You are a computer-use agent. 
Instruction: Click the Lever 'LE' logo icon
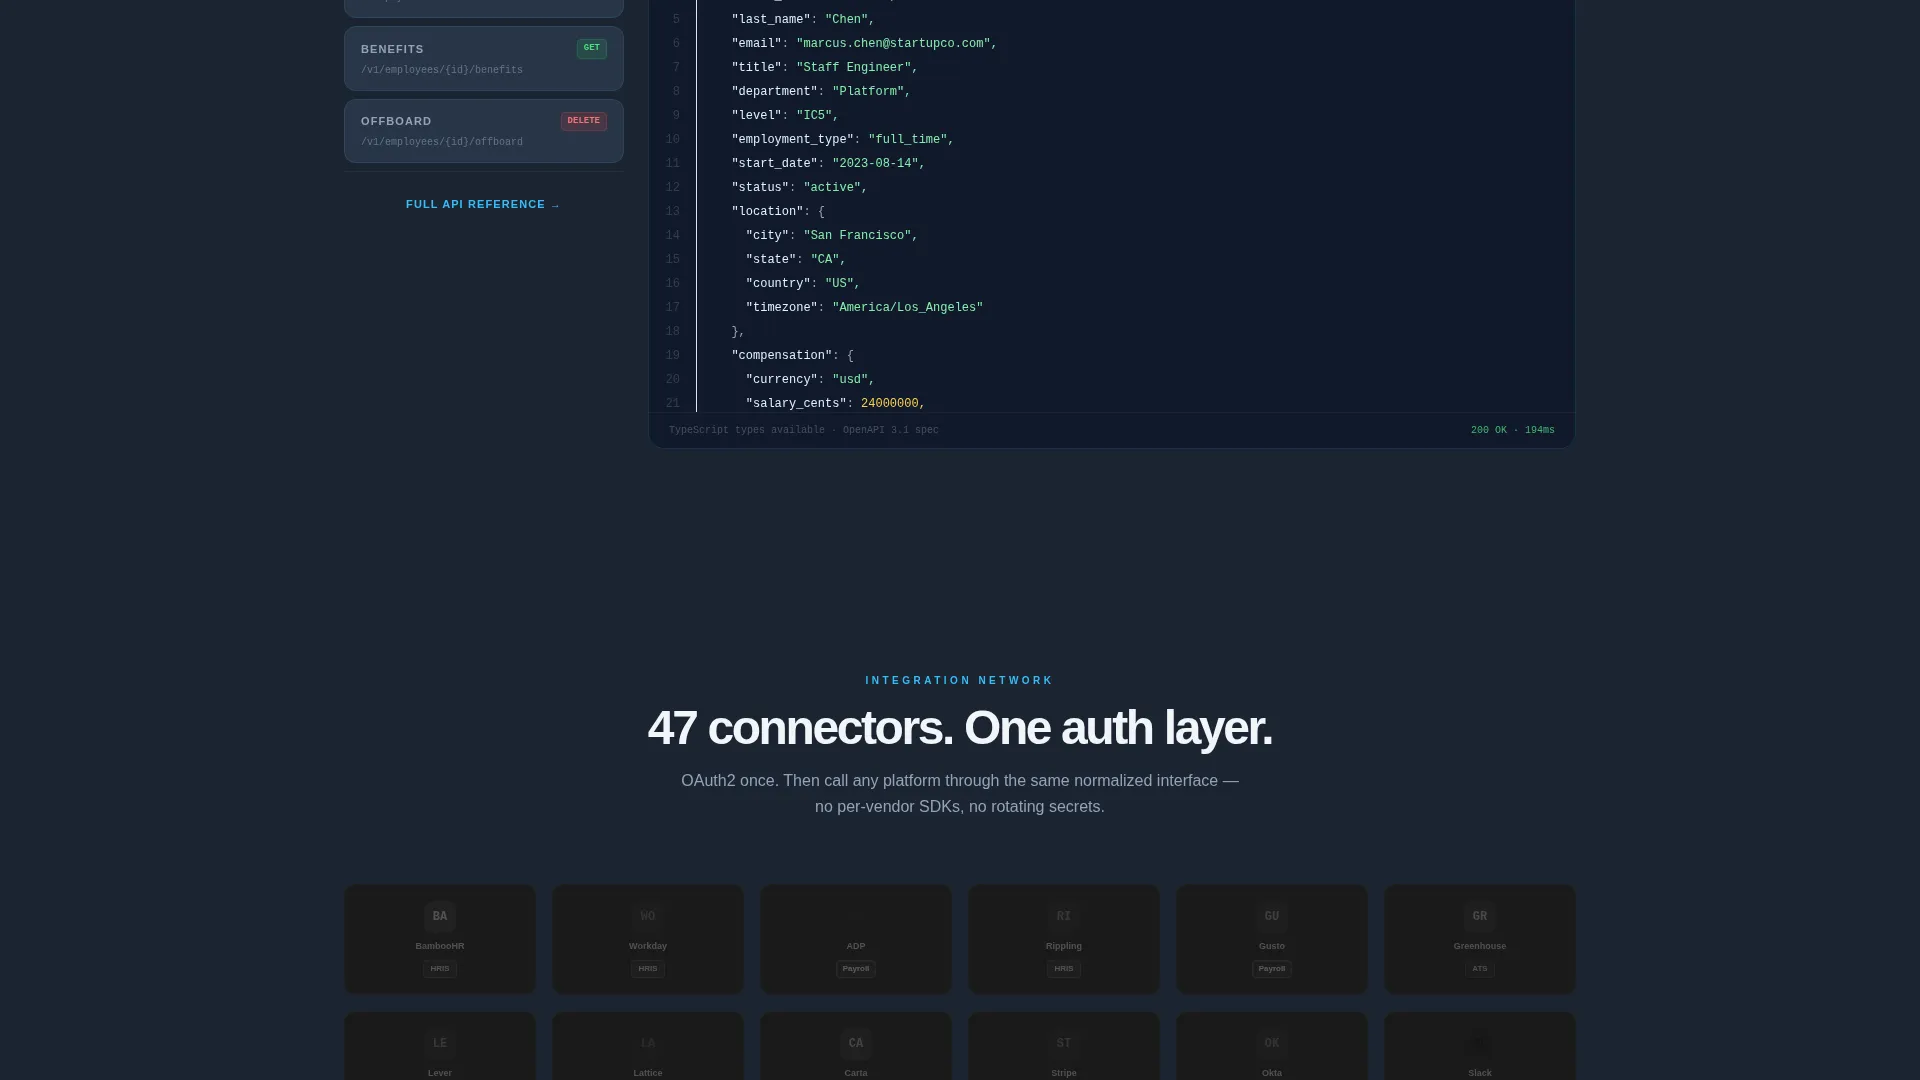pos(440,1043)
